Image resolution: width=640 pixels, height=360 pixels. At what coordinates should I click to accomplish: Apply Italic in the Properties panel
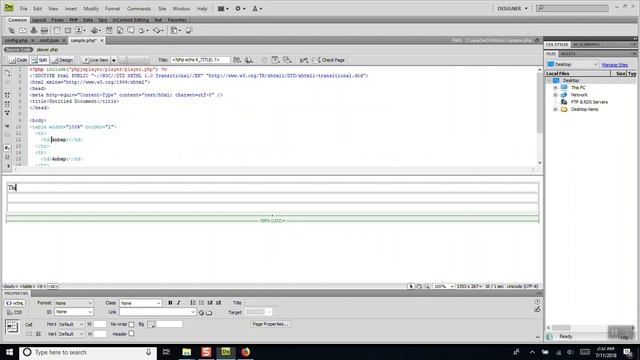point(178,303)
